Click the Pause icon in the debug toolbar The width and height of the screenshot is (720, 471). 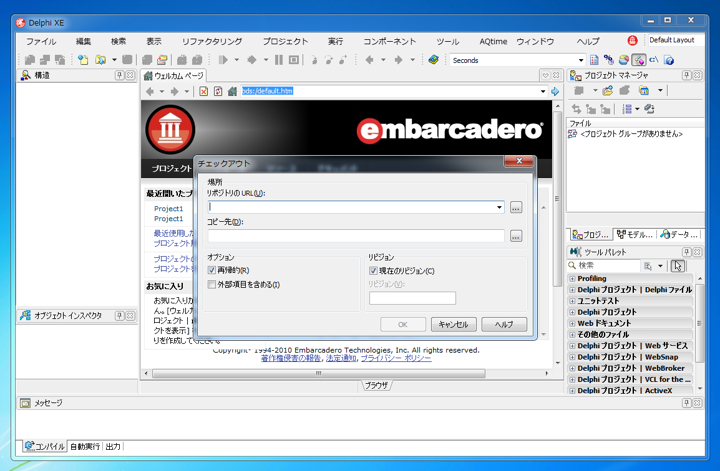pyautogui.click(x=279, y=60)
